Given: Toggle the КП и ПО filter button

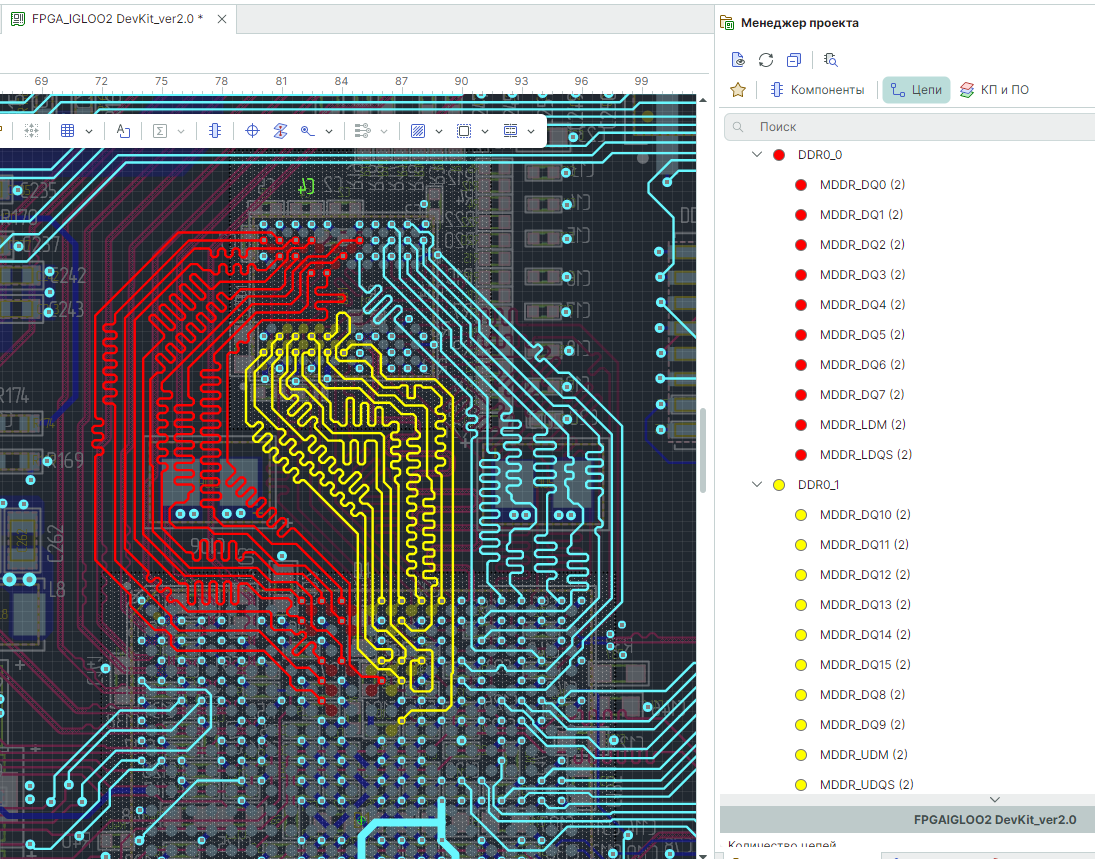Looking at the screenshot, I should (994, 90).
